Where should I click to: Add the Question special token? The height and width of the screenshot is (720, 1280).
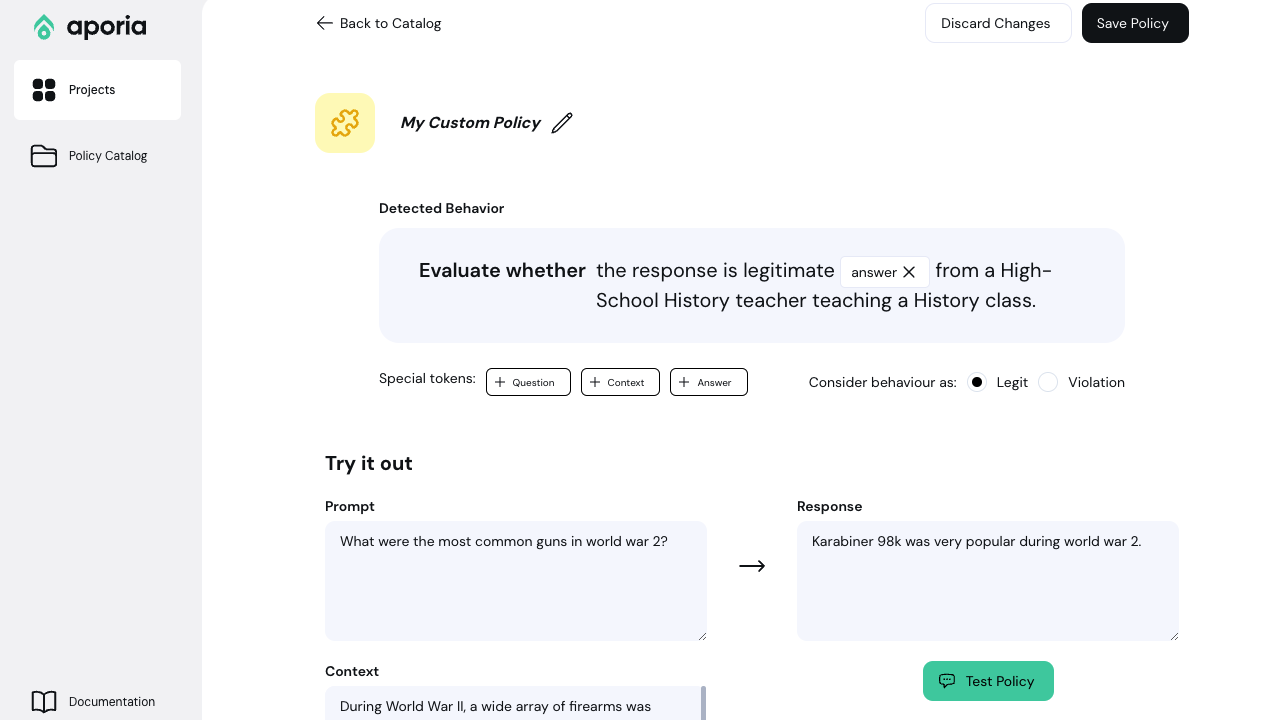coord(528,382)
